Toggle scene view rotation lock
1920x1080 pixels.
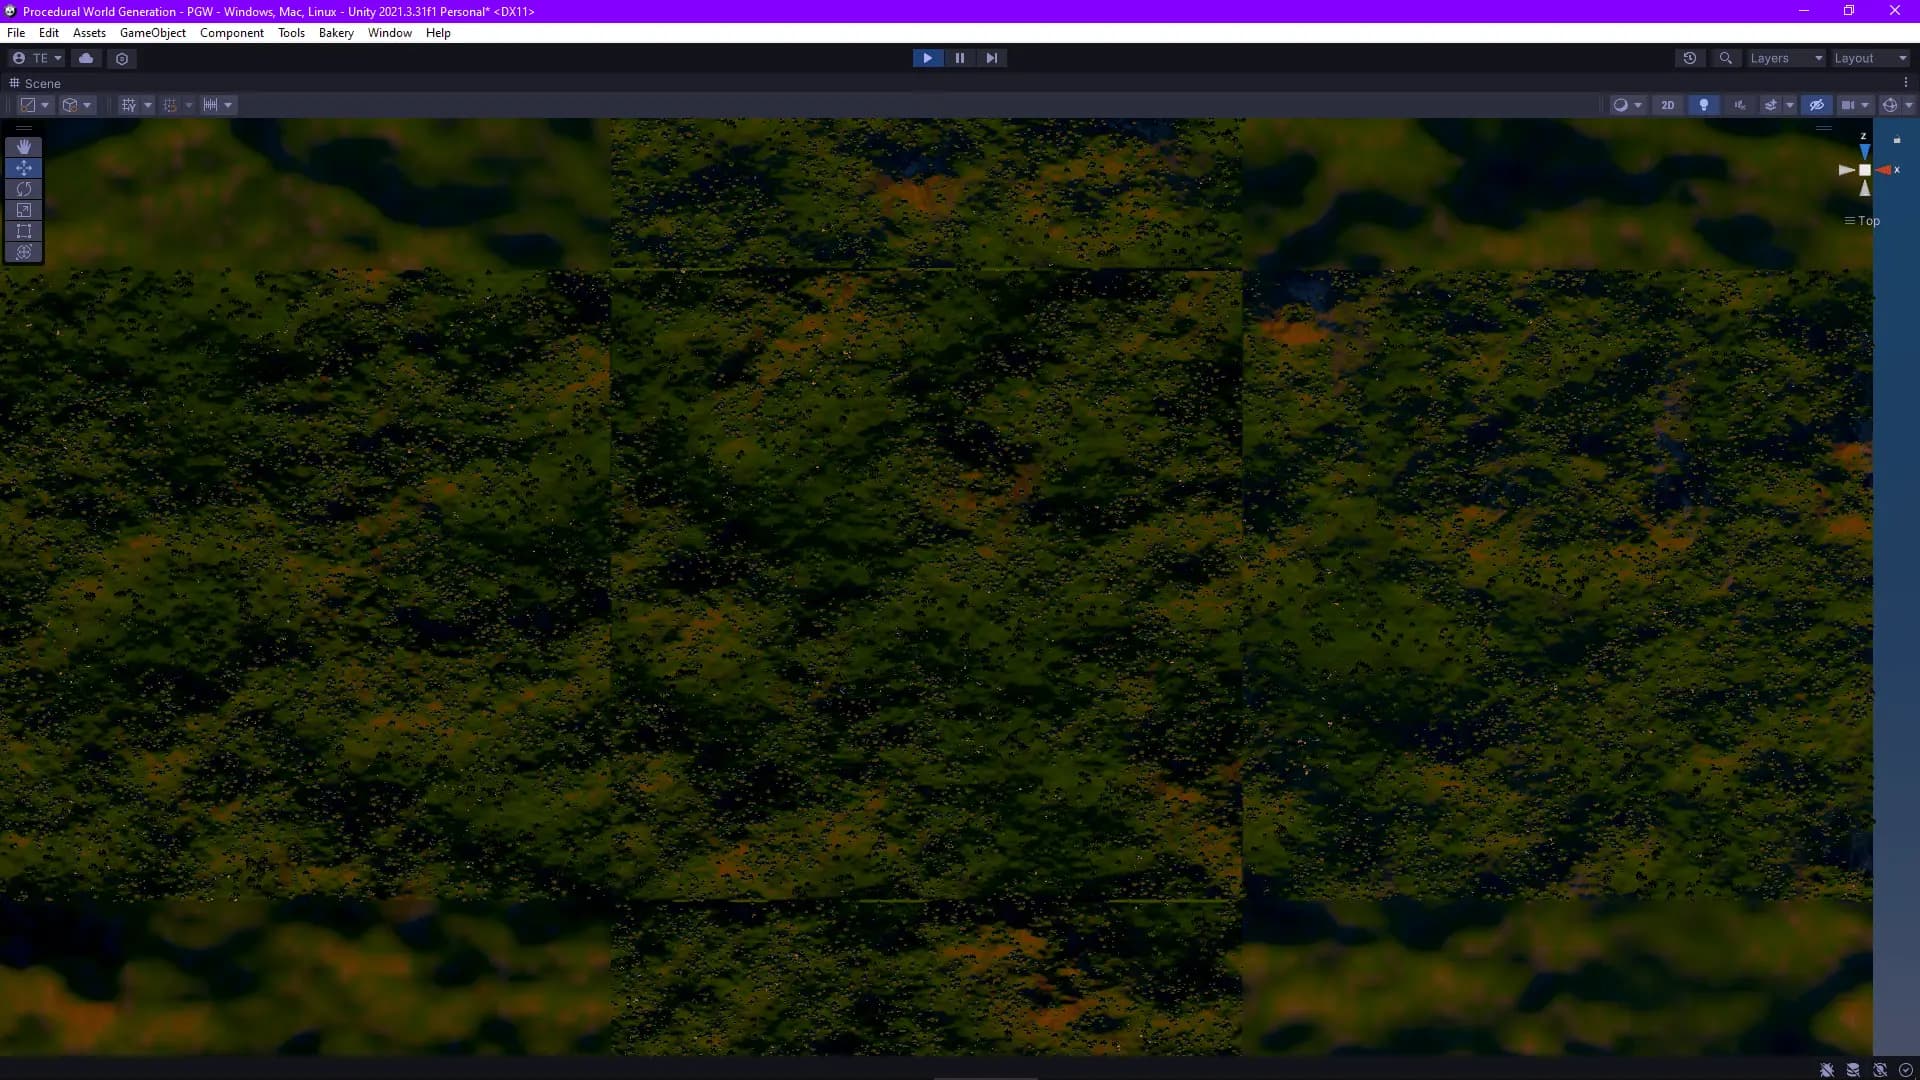coord(1897,140)
